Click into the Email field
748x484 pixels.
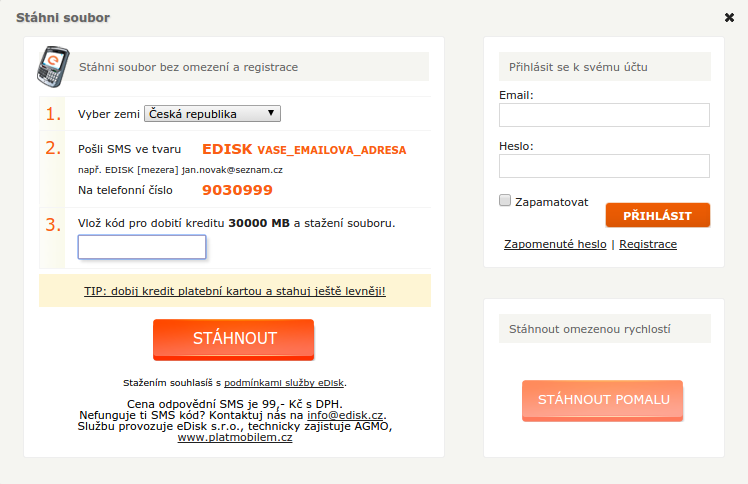[604, 115]
